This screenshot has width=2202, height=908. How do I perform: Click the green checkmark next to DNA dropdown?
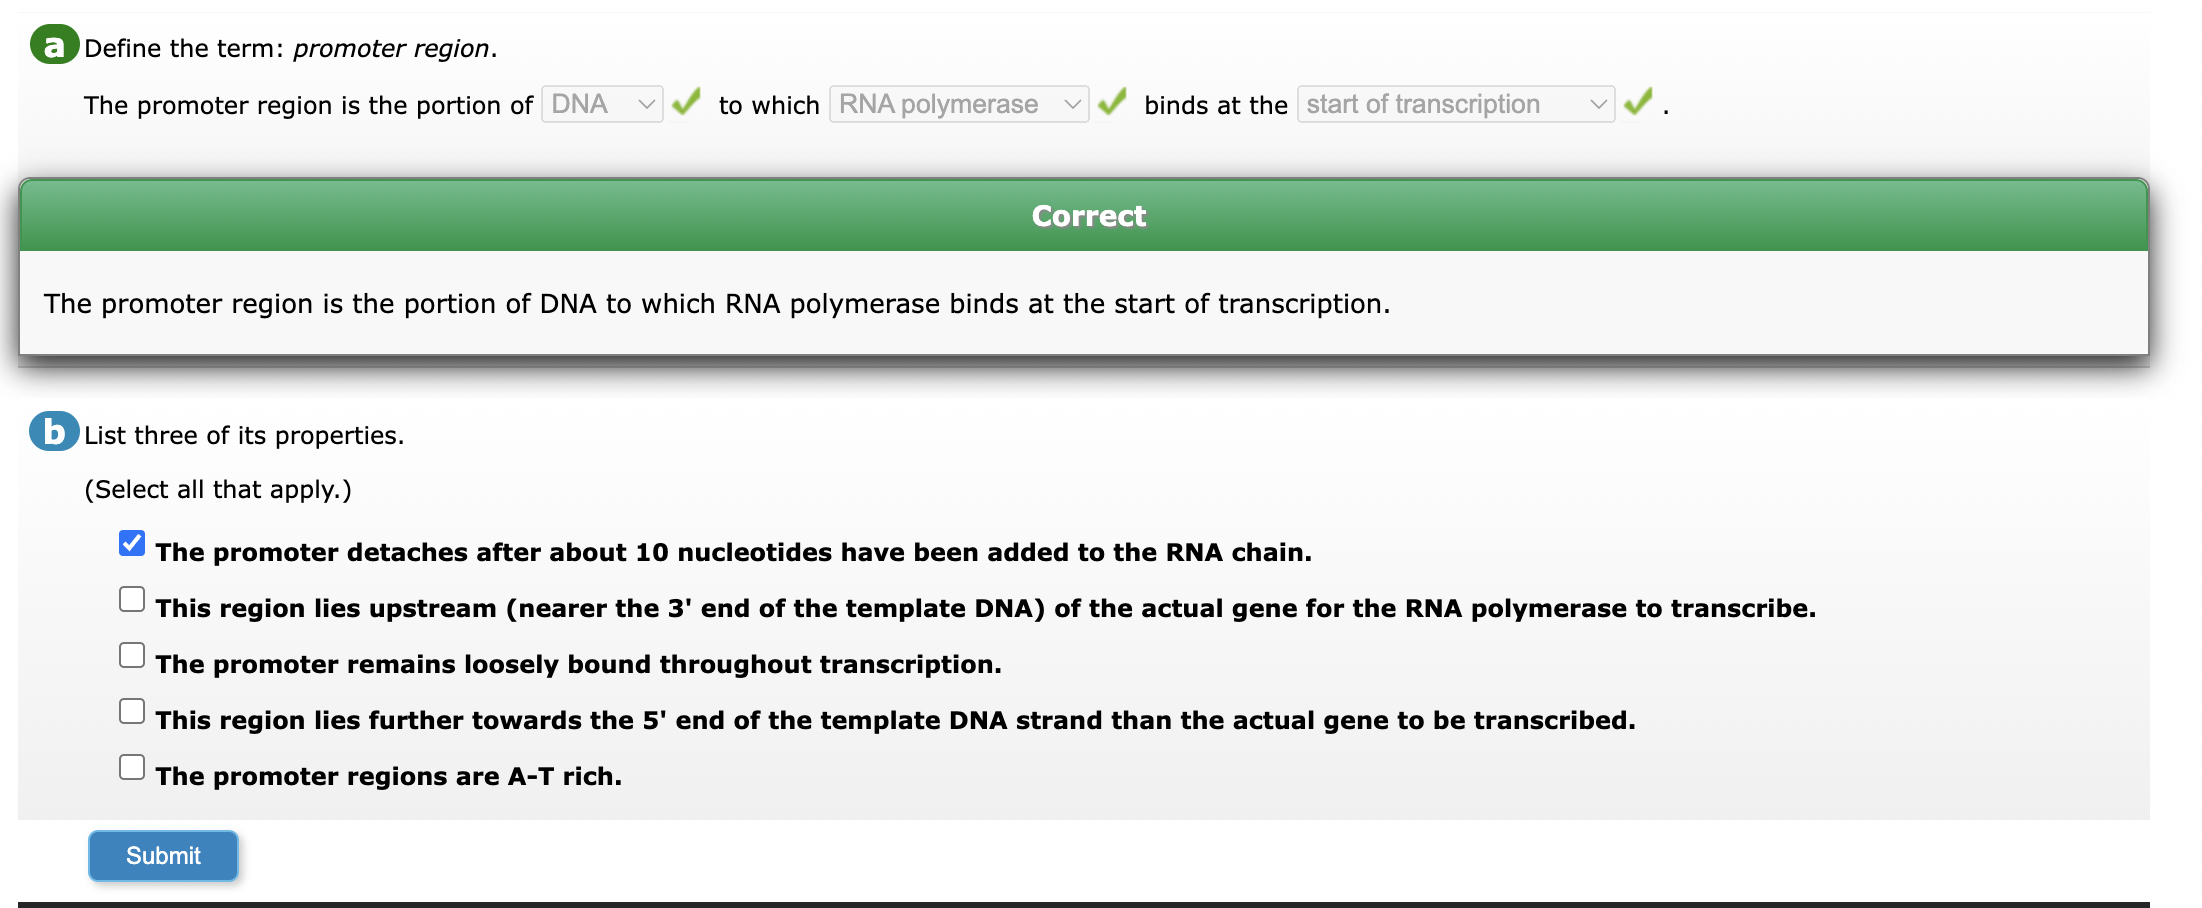point(686,102)
